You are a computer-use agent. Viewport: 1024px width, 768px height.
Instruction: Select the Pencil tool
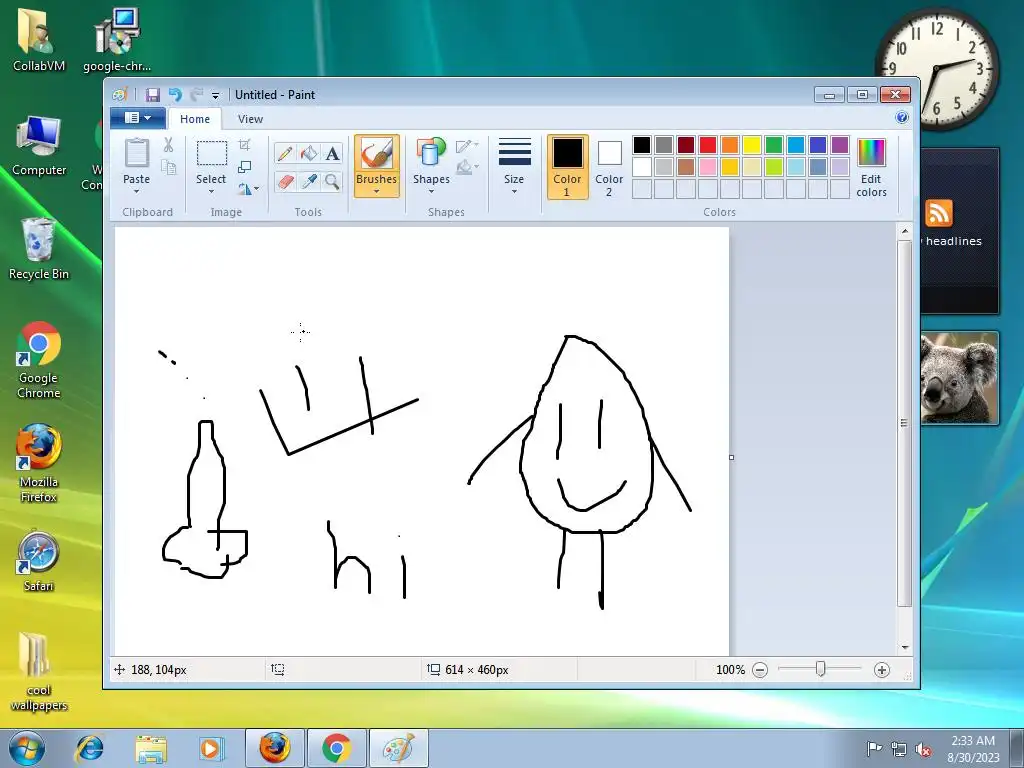click(x=285, y=153)
